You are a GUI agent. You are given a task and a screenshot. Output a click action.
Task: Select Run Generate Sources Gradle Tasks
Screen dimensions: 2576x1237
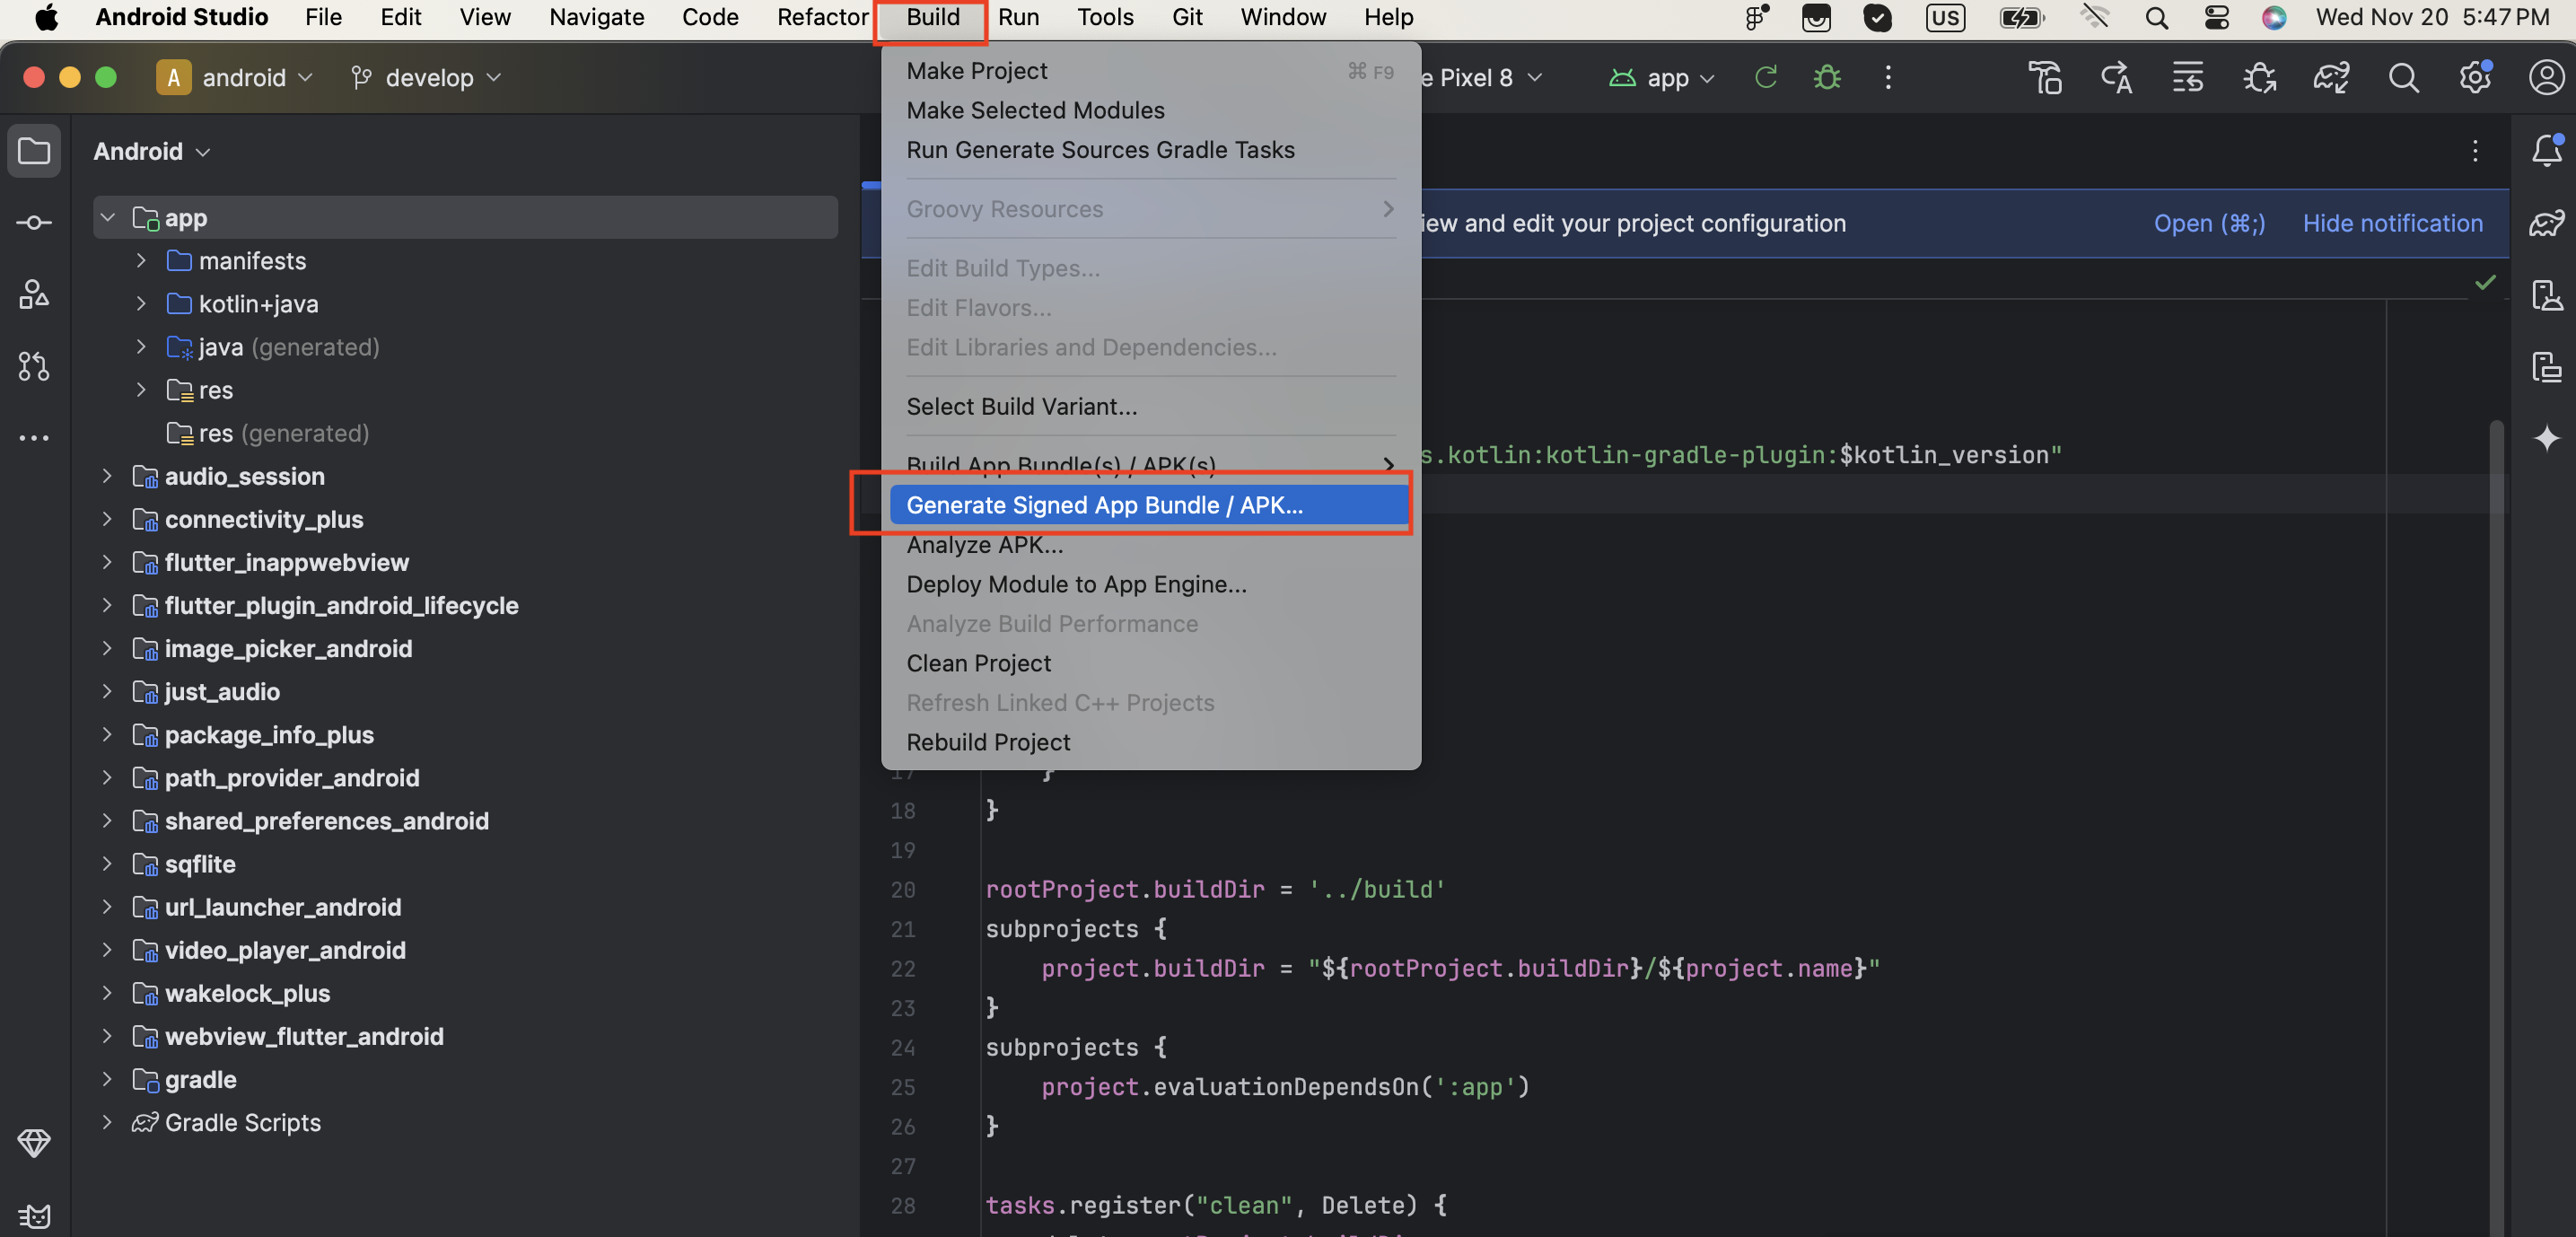click(x=1150, y=149)
